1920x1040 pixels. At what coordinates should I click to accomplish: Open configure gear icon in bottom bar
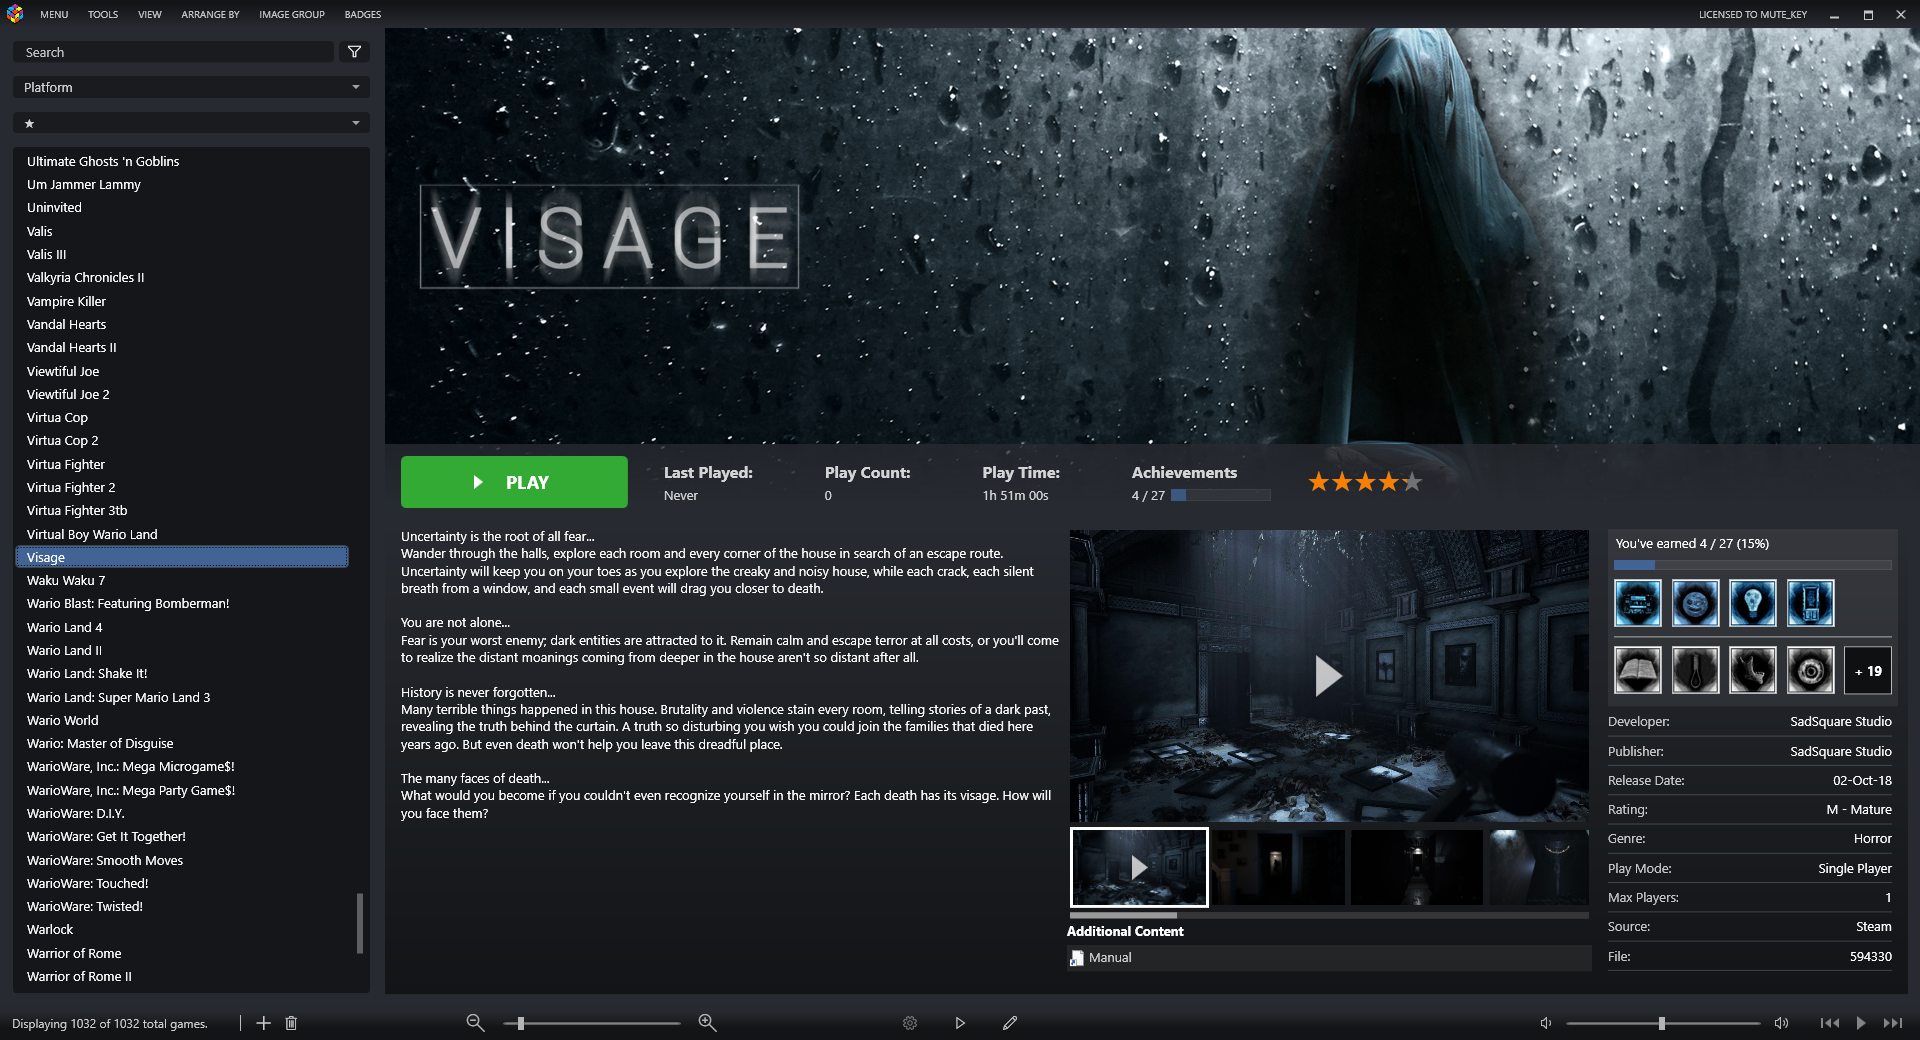910,1023
